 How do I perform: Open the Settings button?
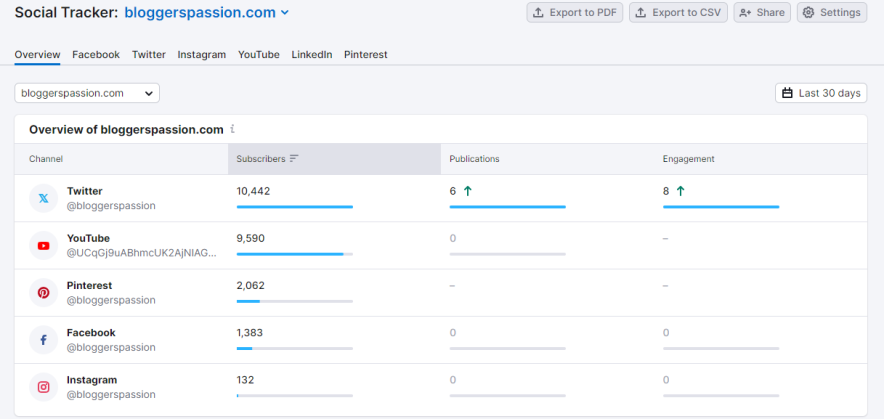click(832, 12)
